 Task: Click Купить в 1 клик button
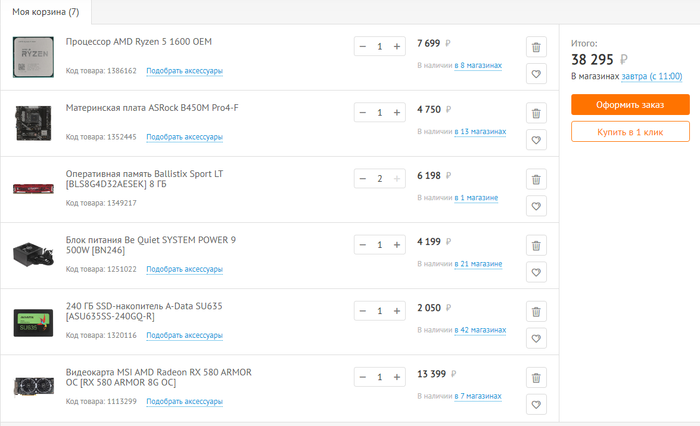coord(630,132)
